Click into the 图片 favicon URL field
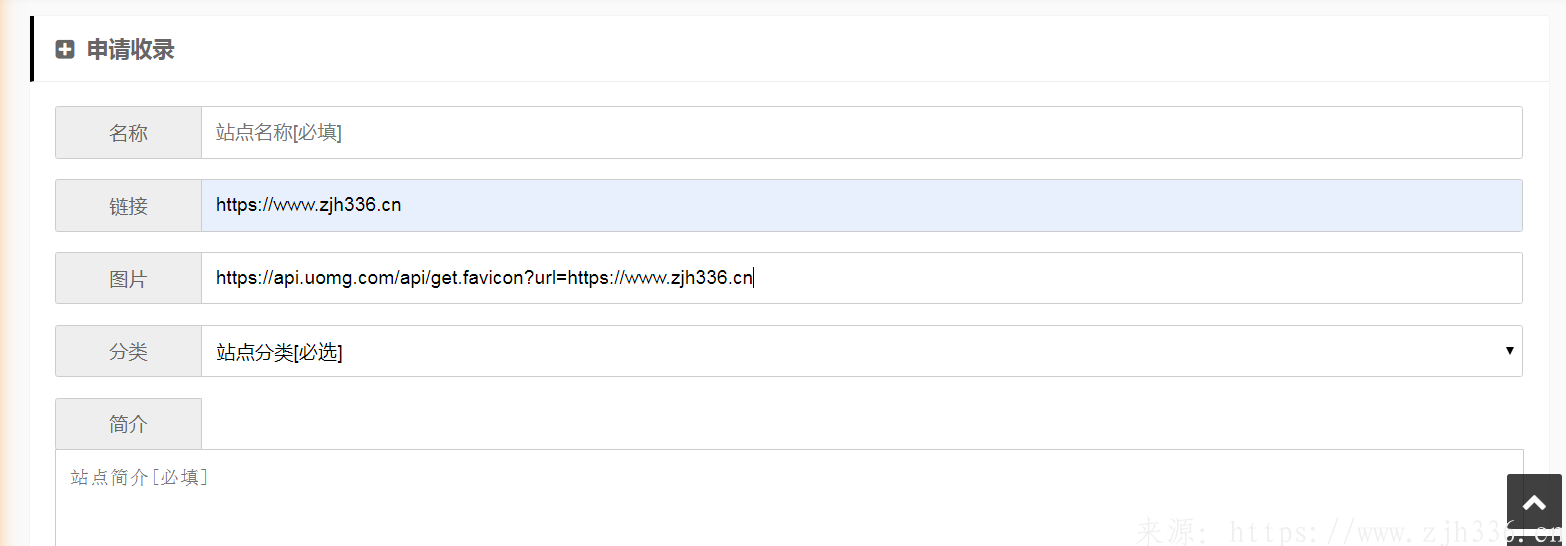Screen dimensions: 1566x546 click(861, 278)
